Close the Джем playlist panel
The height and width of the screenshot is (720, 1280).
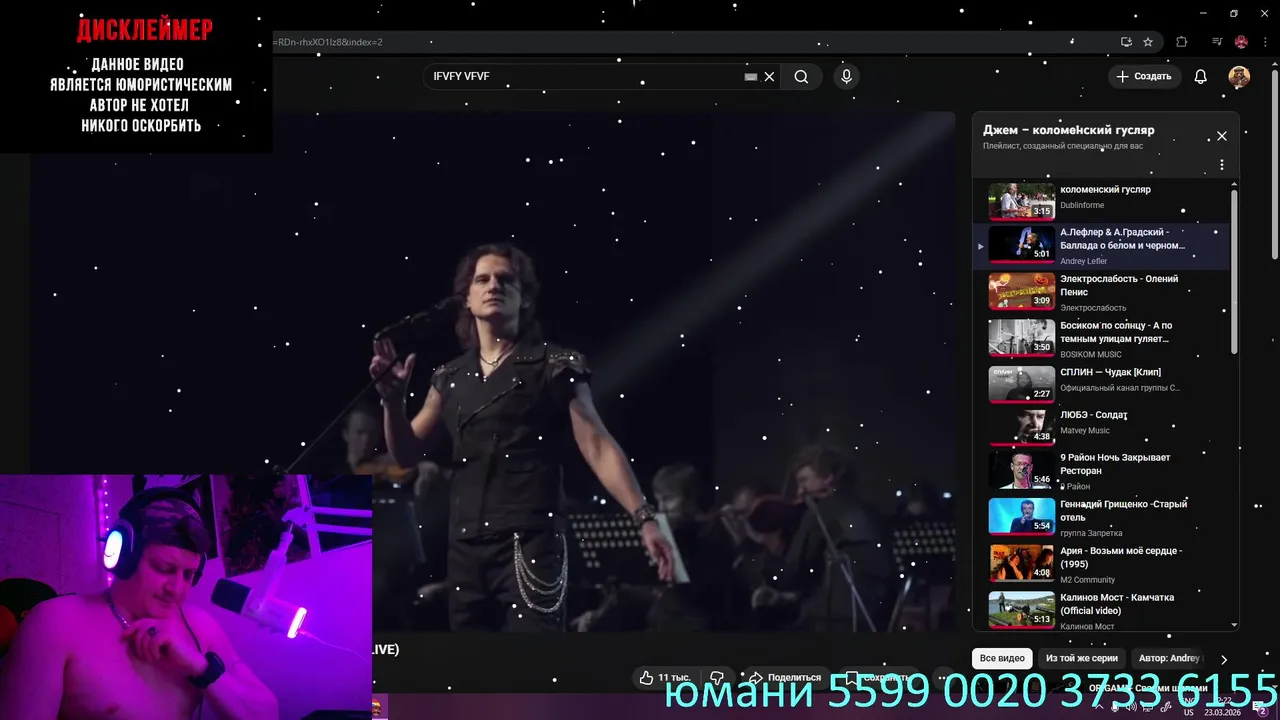pyautogui.click(x=1221, y=136)
